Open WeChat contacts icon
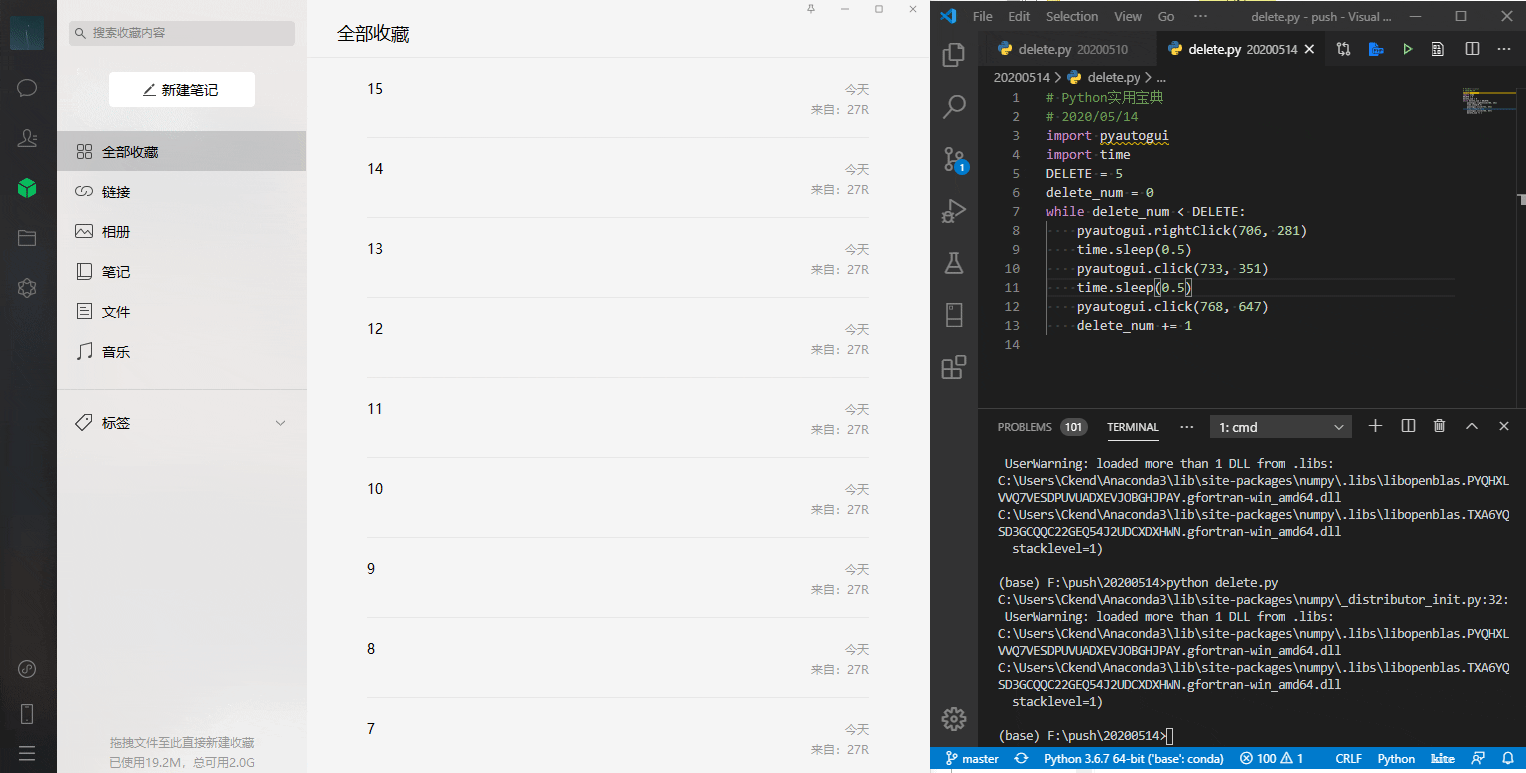This screenshot has height=773, width=1526. (27, 138)
